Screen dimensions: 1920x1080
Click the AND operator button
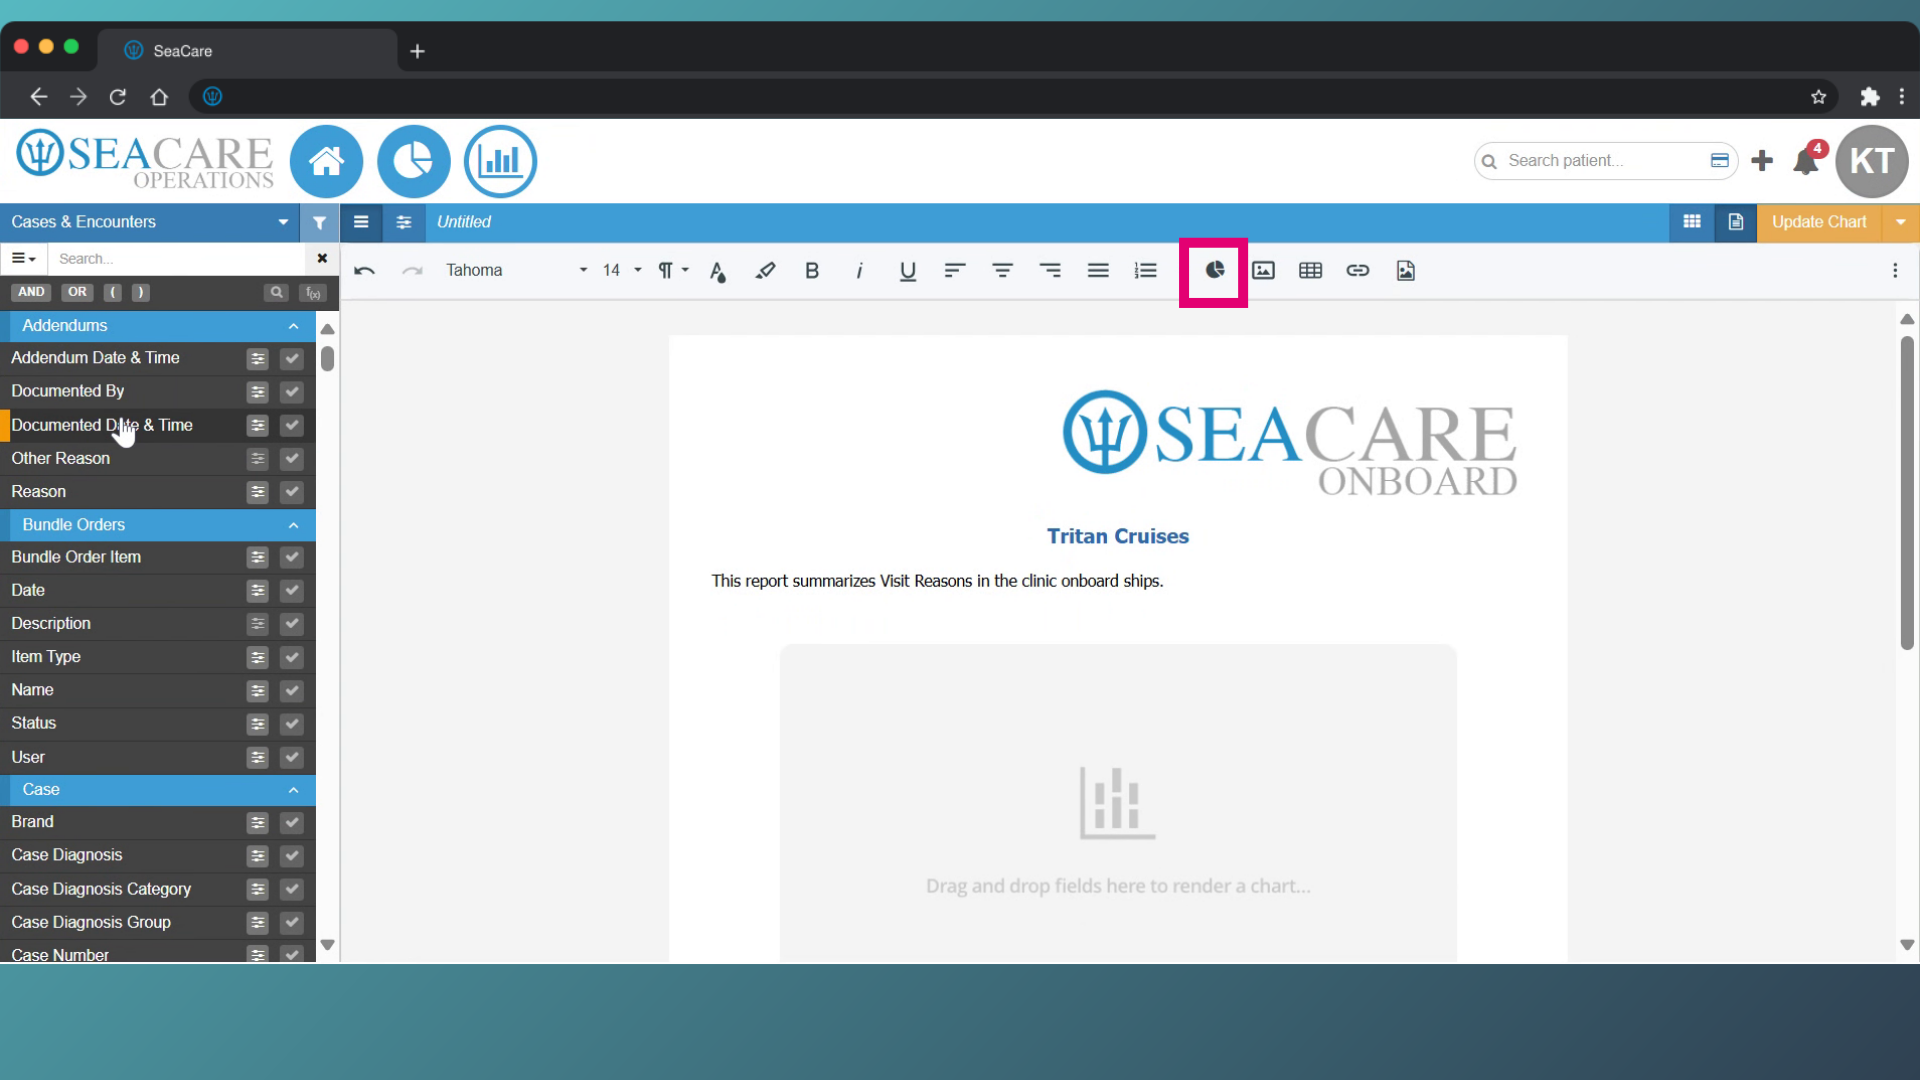tap(31, 292)
